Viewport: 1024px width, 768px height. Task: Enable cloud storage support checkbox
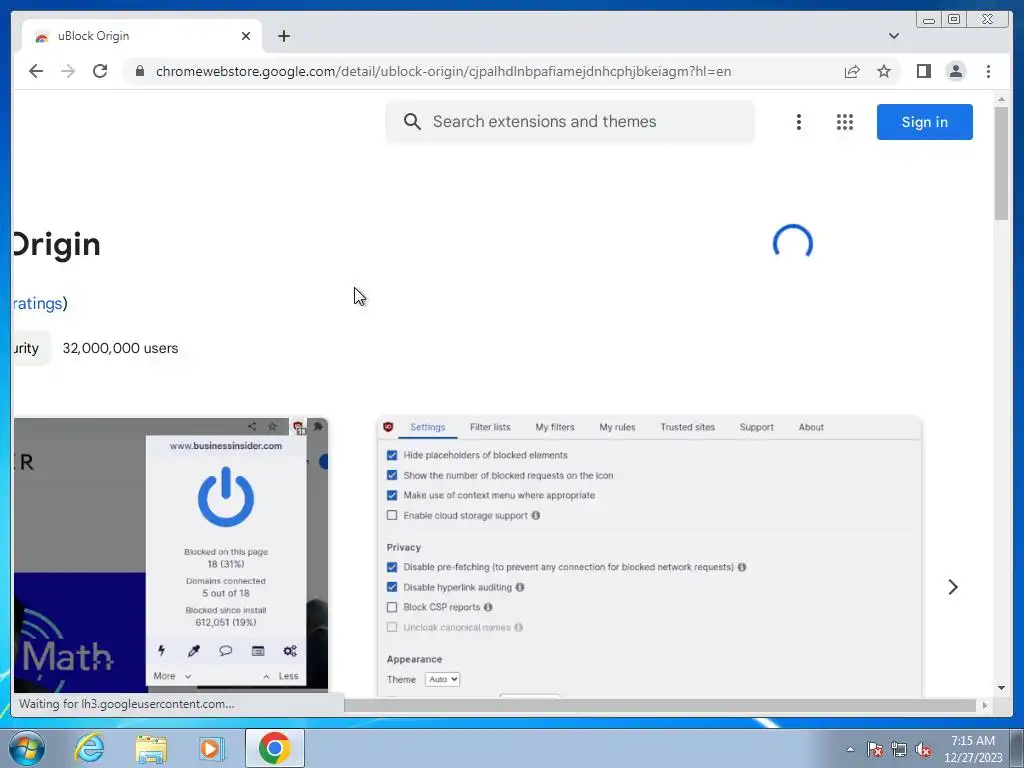point(392,515)
